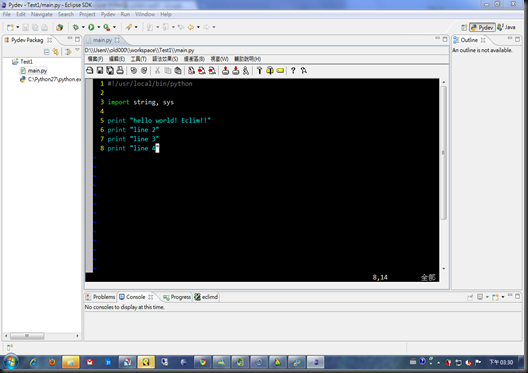Click the gvim Open file icon
The image size is (528, 373).
click(x=90, y=70)
